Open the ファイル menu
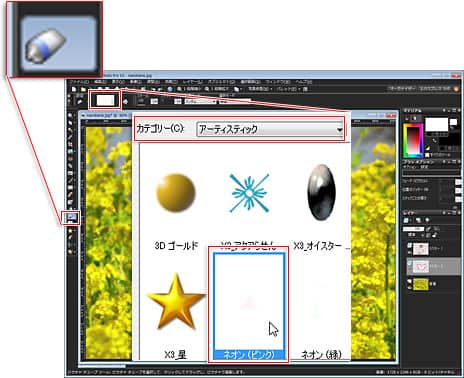Image resolution: width=464 pixels, height=378 pixels. click(x=79, y=82)
